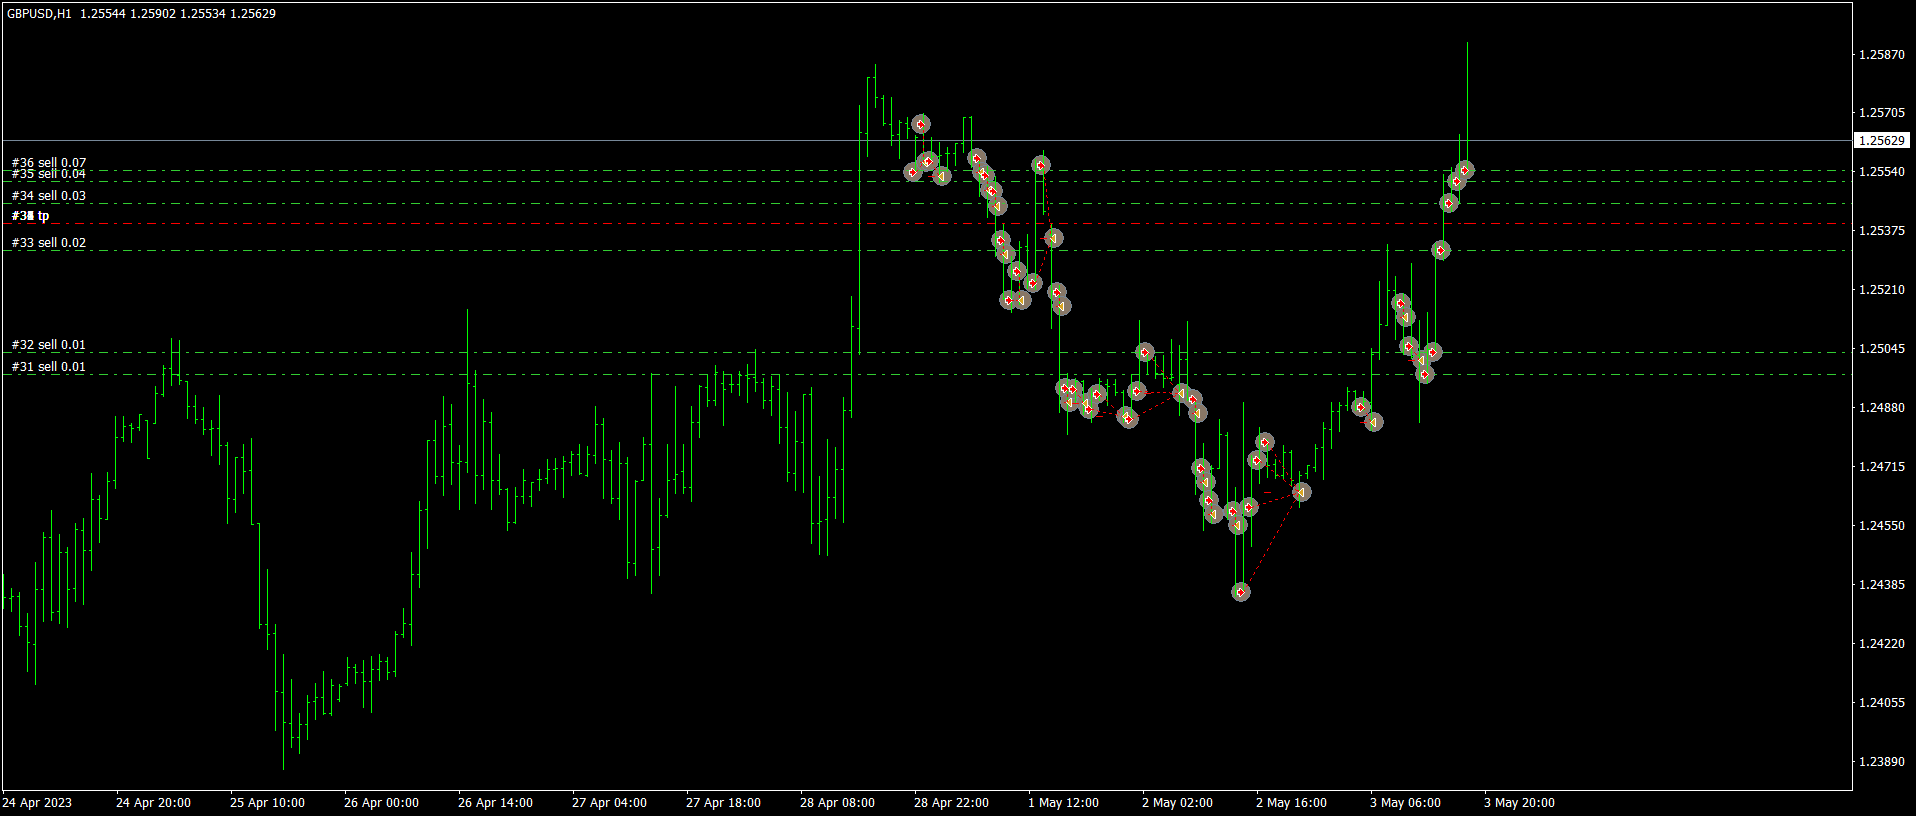The width and height of the screenshot is (1916, 816).
Task: Select the #31 sell 0.01 order label
Action: (49, 367)
